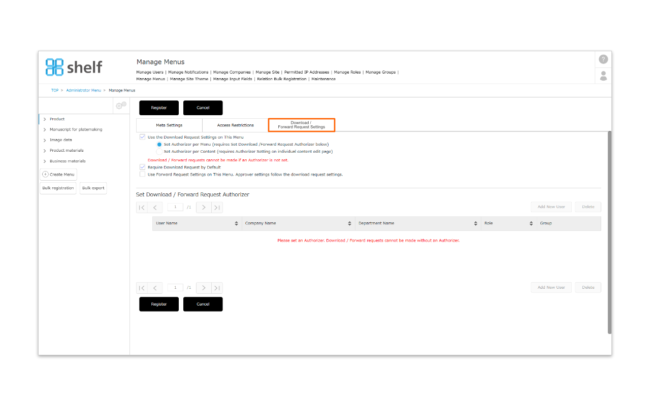The width and height of the screenshot is (650, 406).
Task: Go to next page in upper pagination
Action: 203,207
